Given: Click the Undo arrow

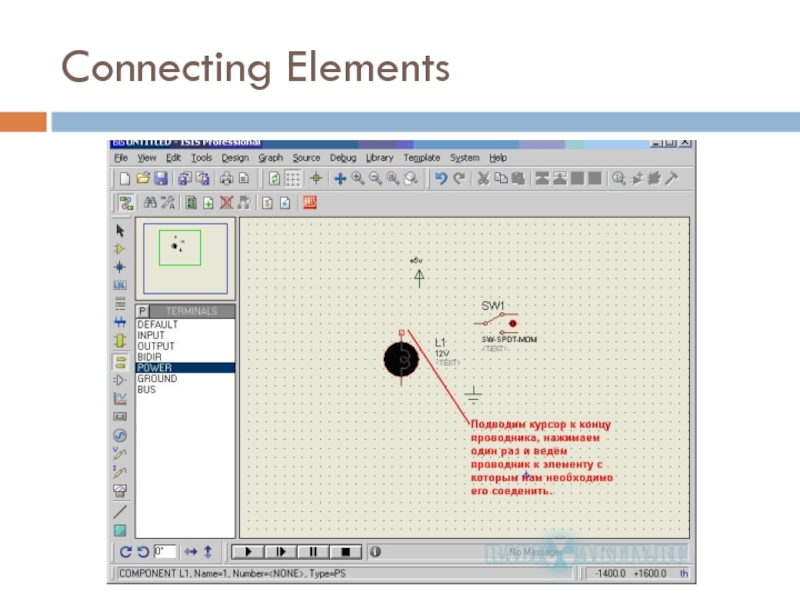Looking at the screenshot, I should point(441,179).
